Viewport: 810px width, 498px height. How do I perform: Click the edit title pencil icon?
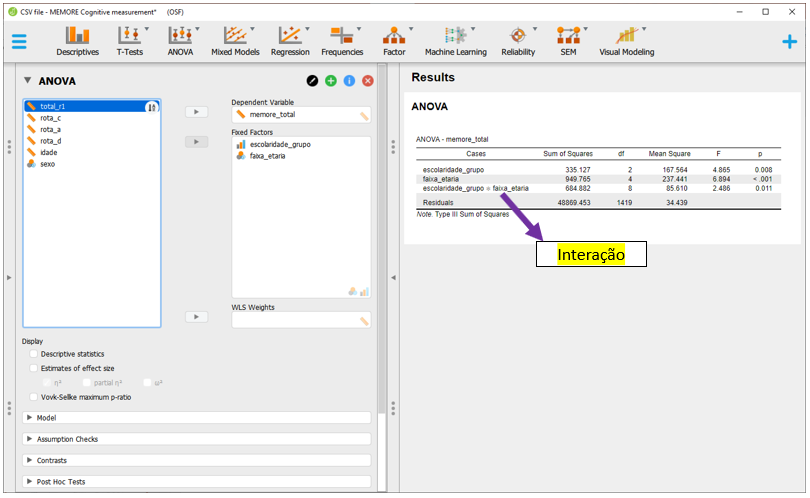(312, 80)
